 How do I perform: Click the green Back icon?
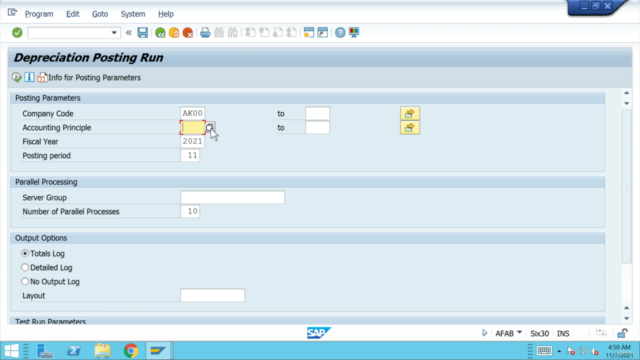pos(160,33)
